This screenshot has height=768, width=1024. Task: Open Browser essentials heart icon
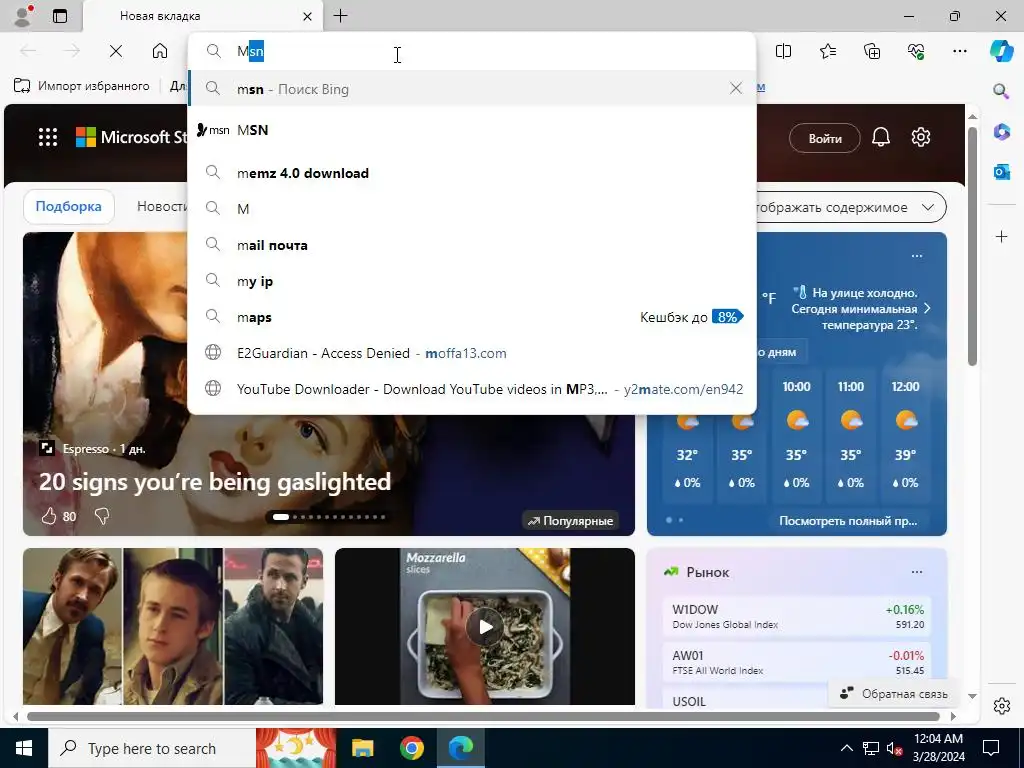(x=916, y=51)
